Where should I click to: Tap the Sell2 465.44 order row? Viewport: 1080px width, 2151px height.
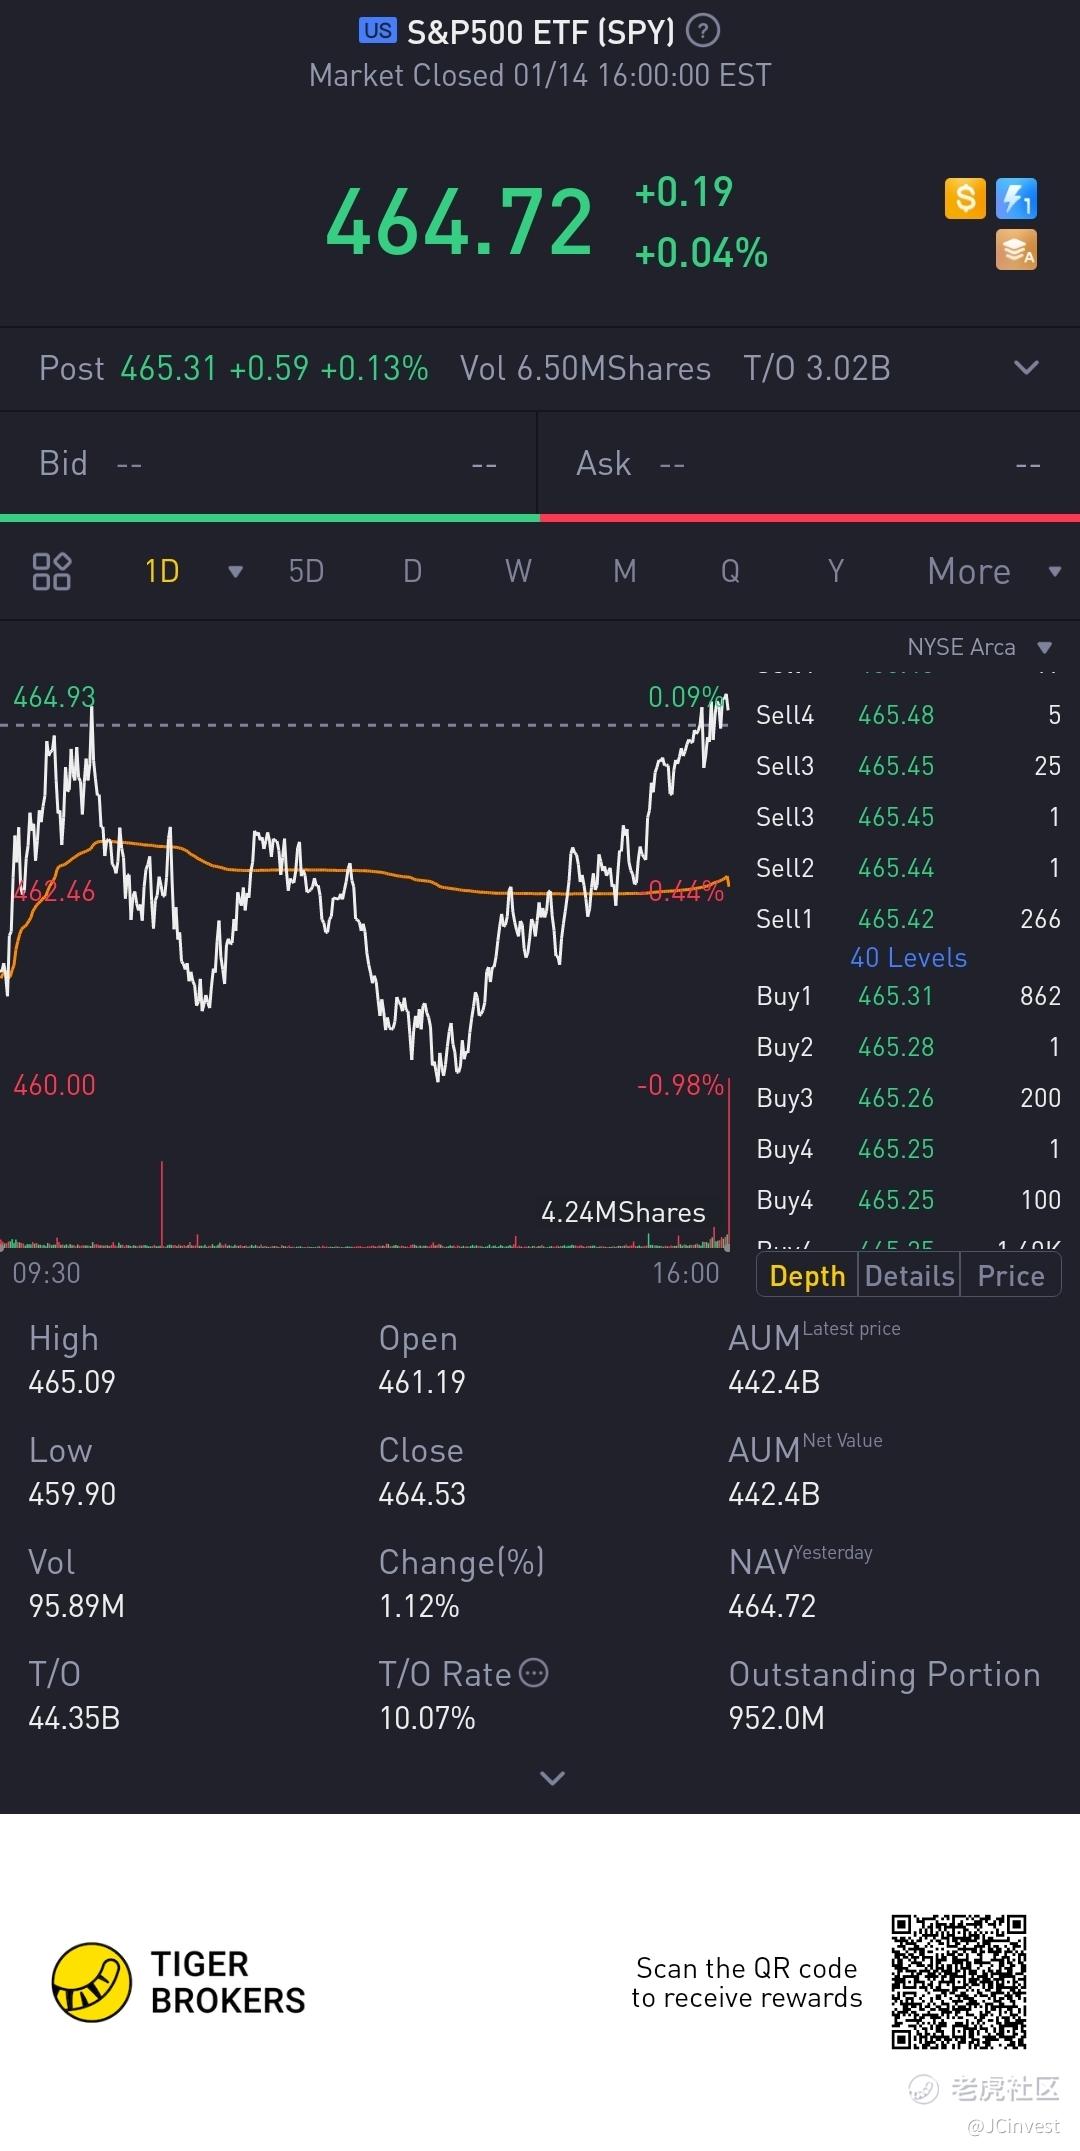(x=908, y=868)
